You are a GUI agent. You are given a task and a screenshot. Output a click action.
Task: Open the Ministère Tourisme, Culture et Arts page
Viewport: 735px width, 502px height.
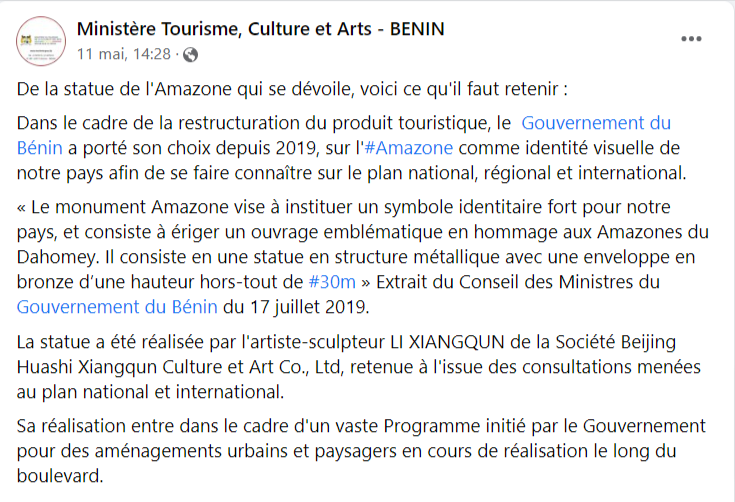(260, 29)
